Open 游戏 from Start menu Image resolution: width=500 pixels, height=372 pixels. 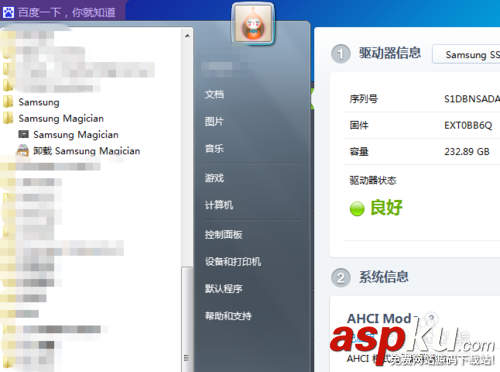(214, 178)
